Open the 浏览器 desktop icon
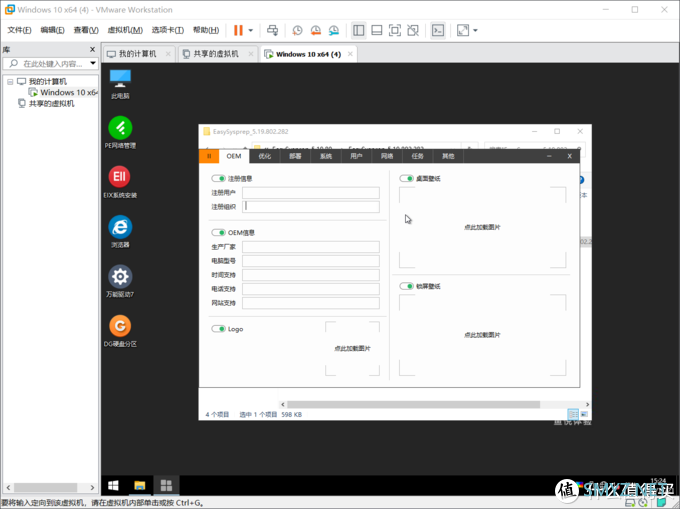 tap(120, 227)
